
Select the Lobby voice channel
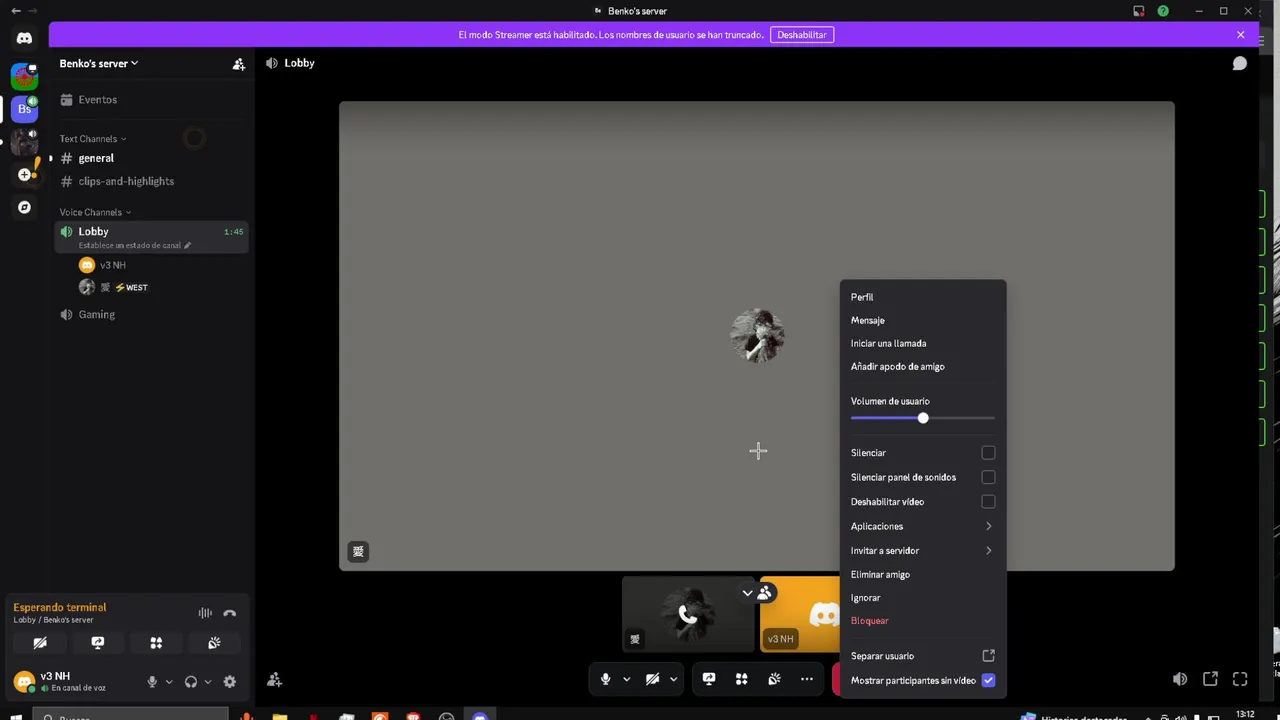tap(150, 237)
